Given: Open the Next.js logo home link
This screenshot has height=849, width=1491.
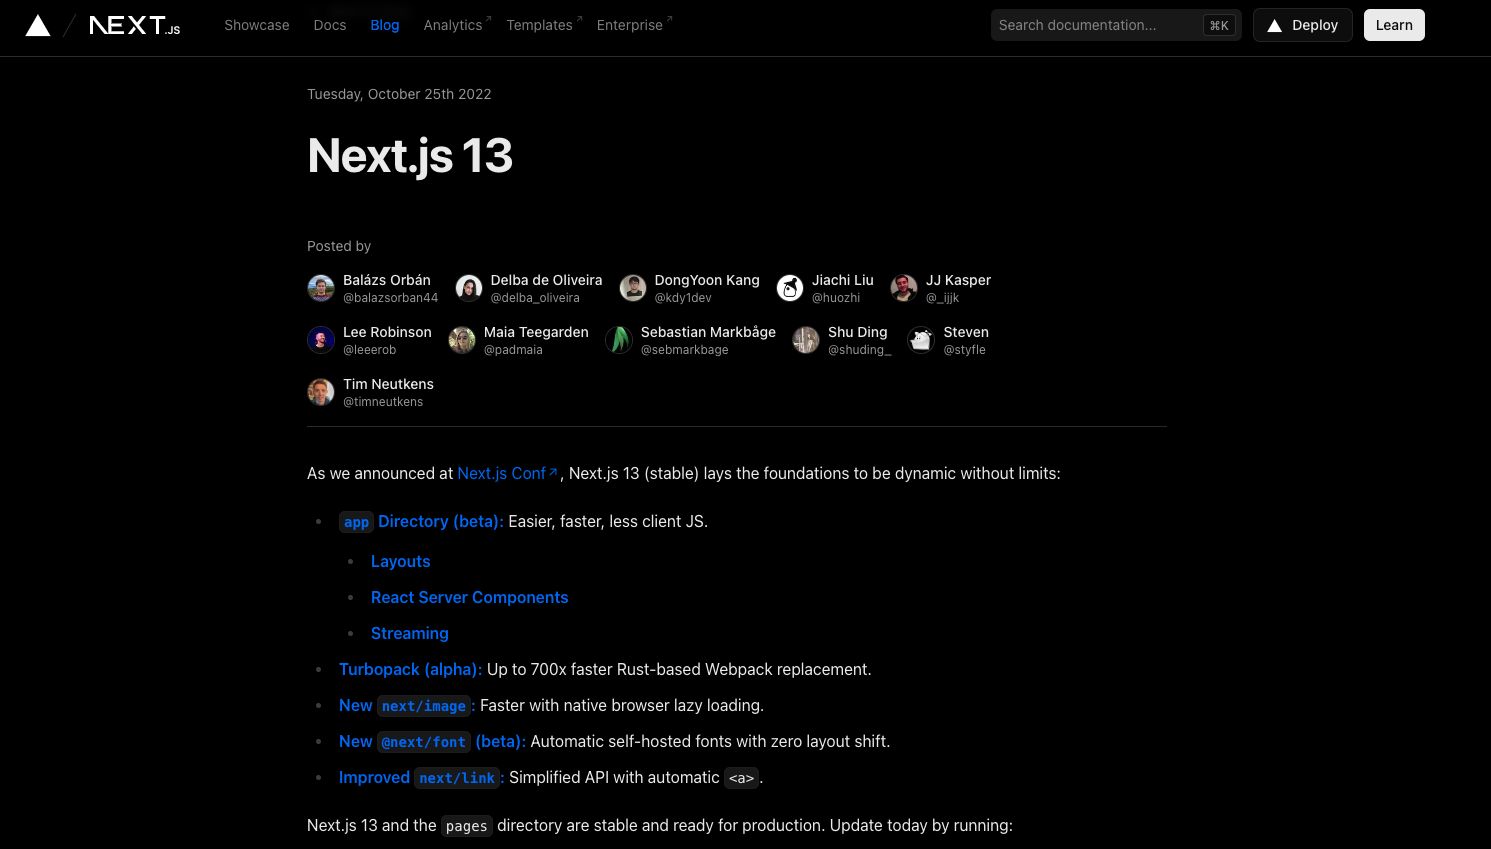Looking at the screenshot, I should click(135, 25).
